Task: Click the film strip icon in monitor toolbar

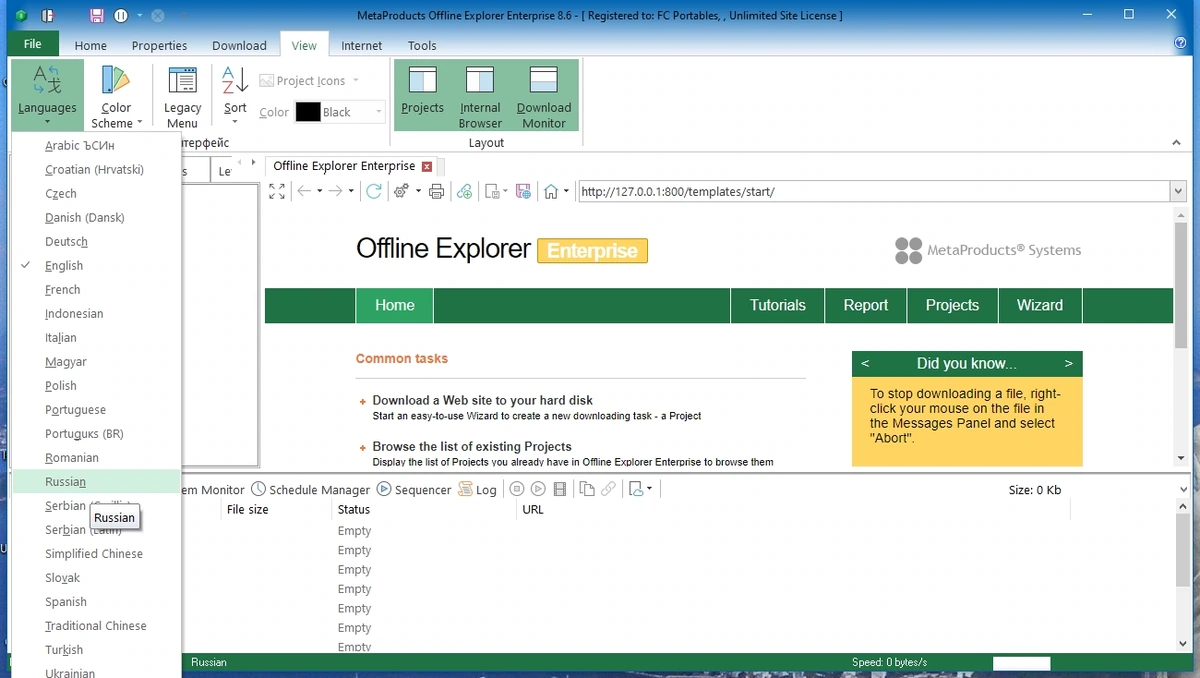Action: click(560, 490)
